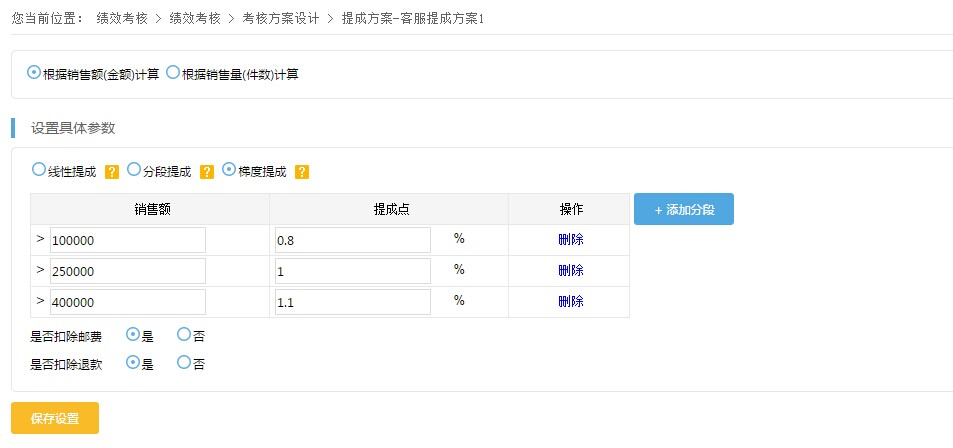Open 考核方案设计 breadcrumb link
The image size is (953, 448).
280,18
